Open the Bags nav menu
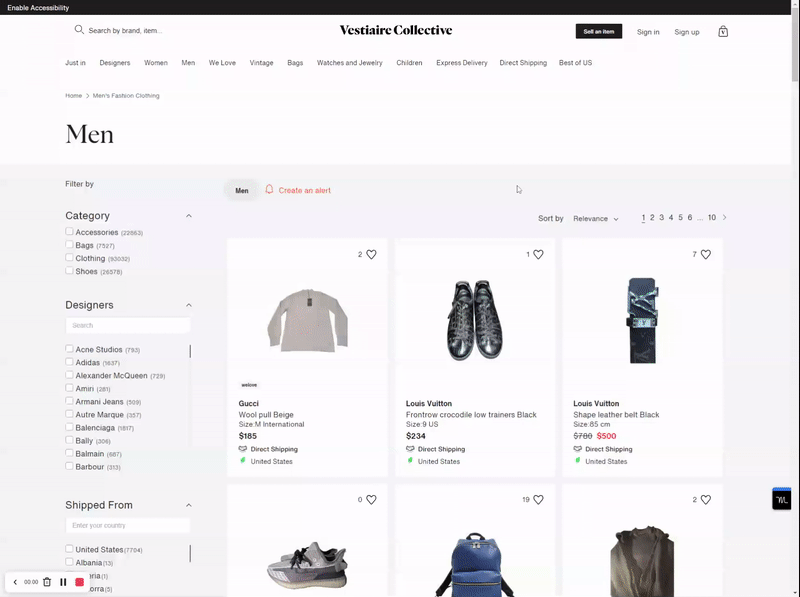 click(295, 63)
